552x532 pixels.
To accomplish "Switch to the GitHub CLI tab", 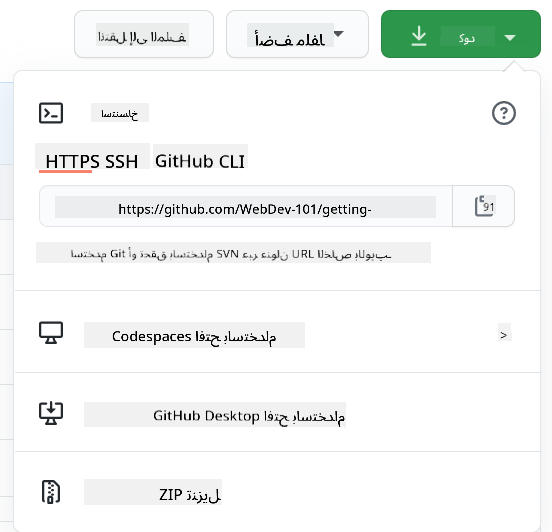I will pyautogui.click(x=200, y=161).
